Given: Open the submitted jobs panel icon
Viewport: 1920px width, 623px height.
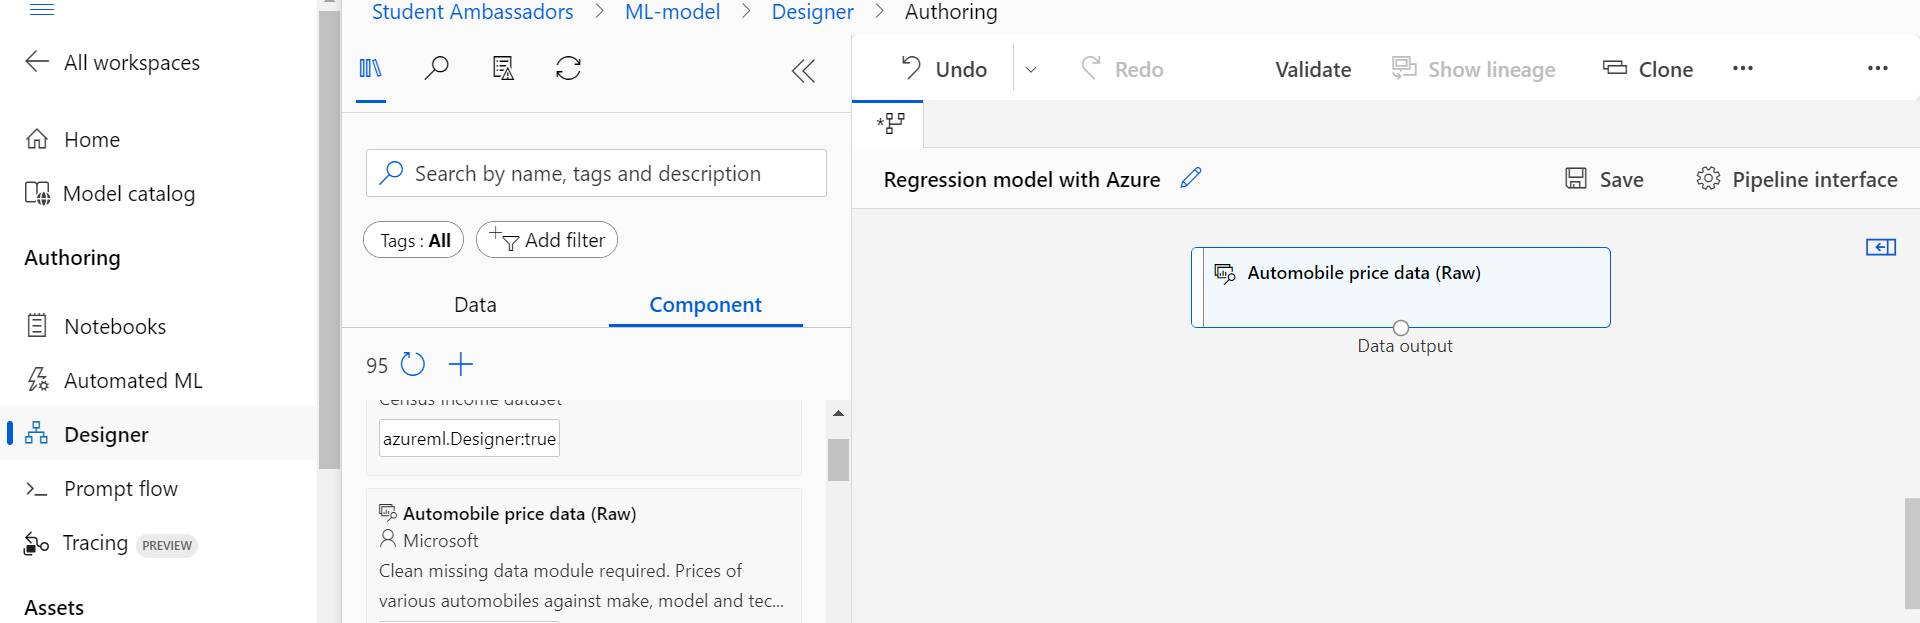Looking at the screenshot, I should pyautogui.click(x=503, y=68).
